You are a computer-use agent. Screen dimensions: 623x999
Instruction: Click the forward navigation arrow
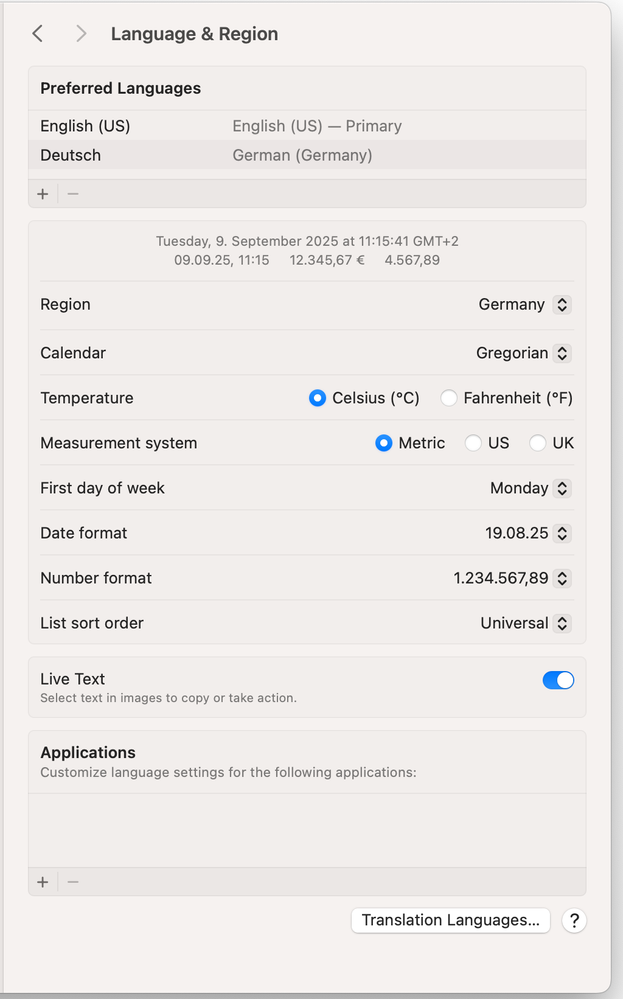[x=81, y=34]
